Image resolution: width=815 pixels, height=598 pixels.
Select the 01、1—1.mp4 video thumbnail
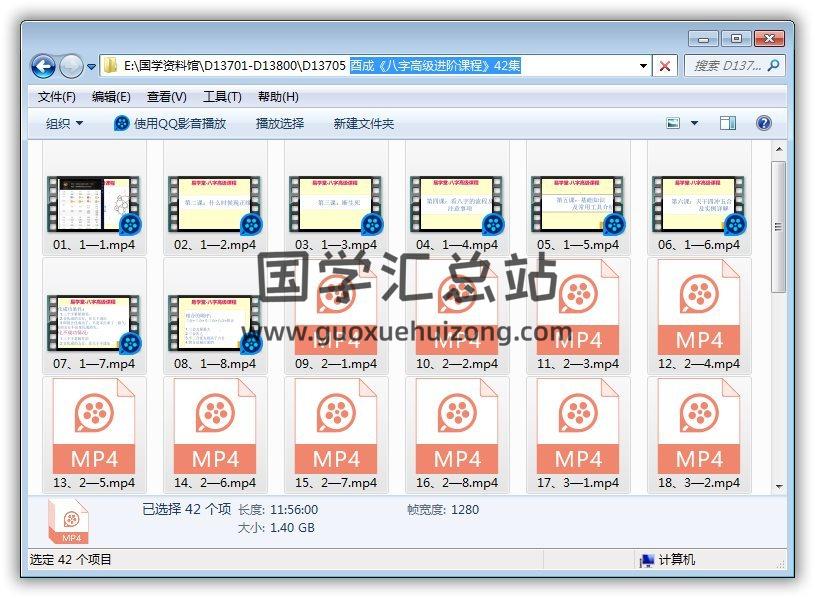click(94, 205)
